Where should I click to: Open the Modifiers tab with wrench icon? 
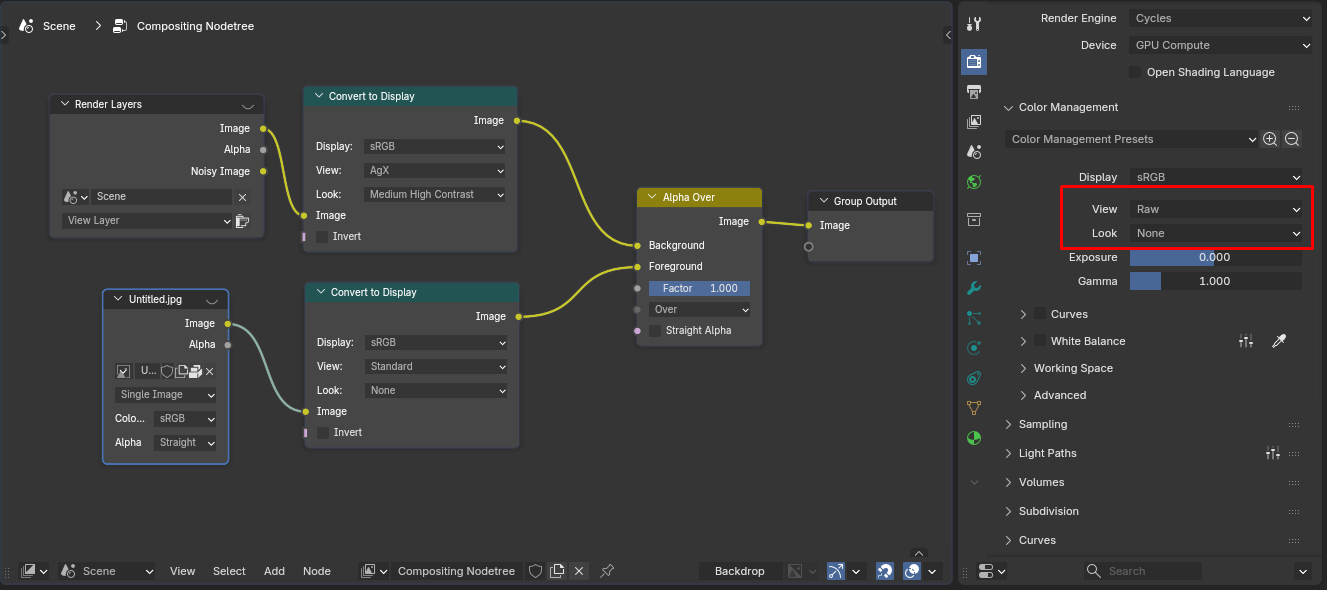974,288
